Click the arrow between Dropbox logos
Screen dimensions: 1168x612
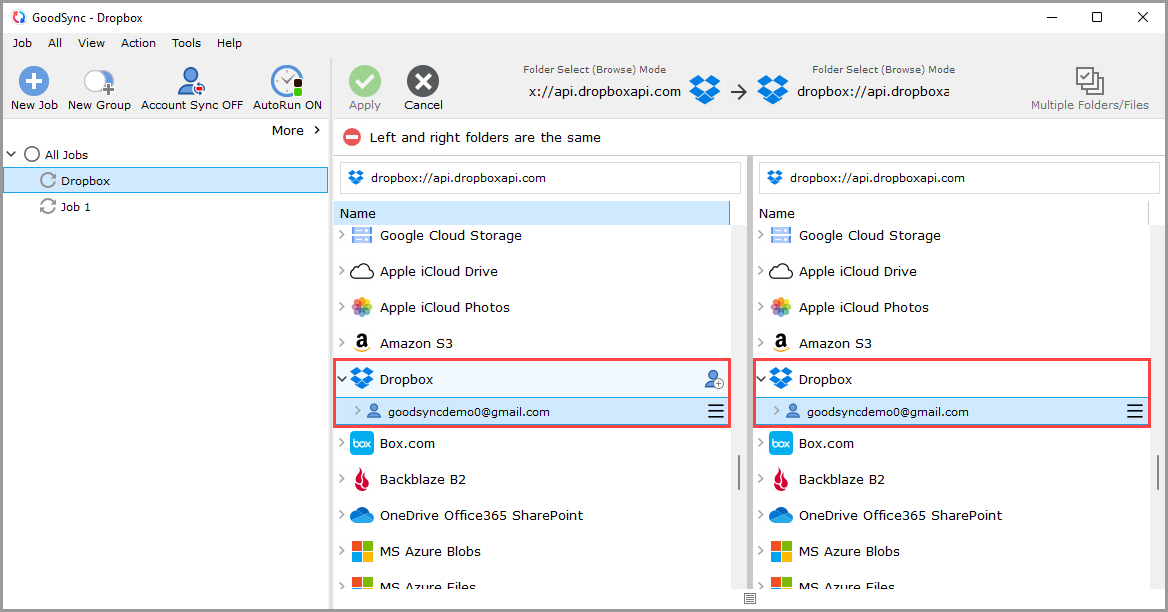click(x=738, y=92)
